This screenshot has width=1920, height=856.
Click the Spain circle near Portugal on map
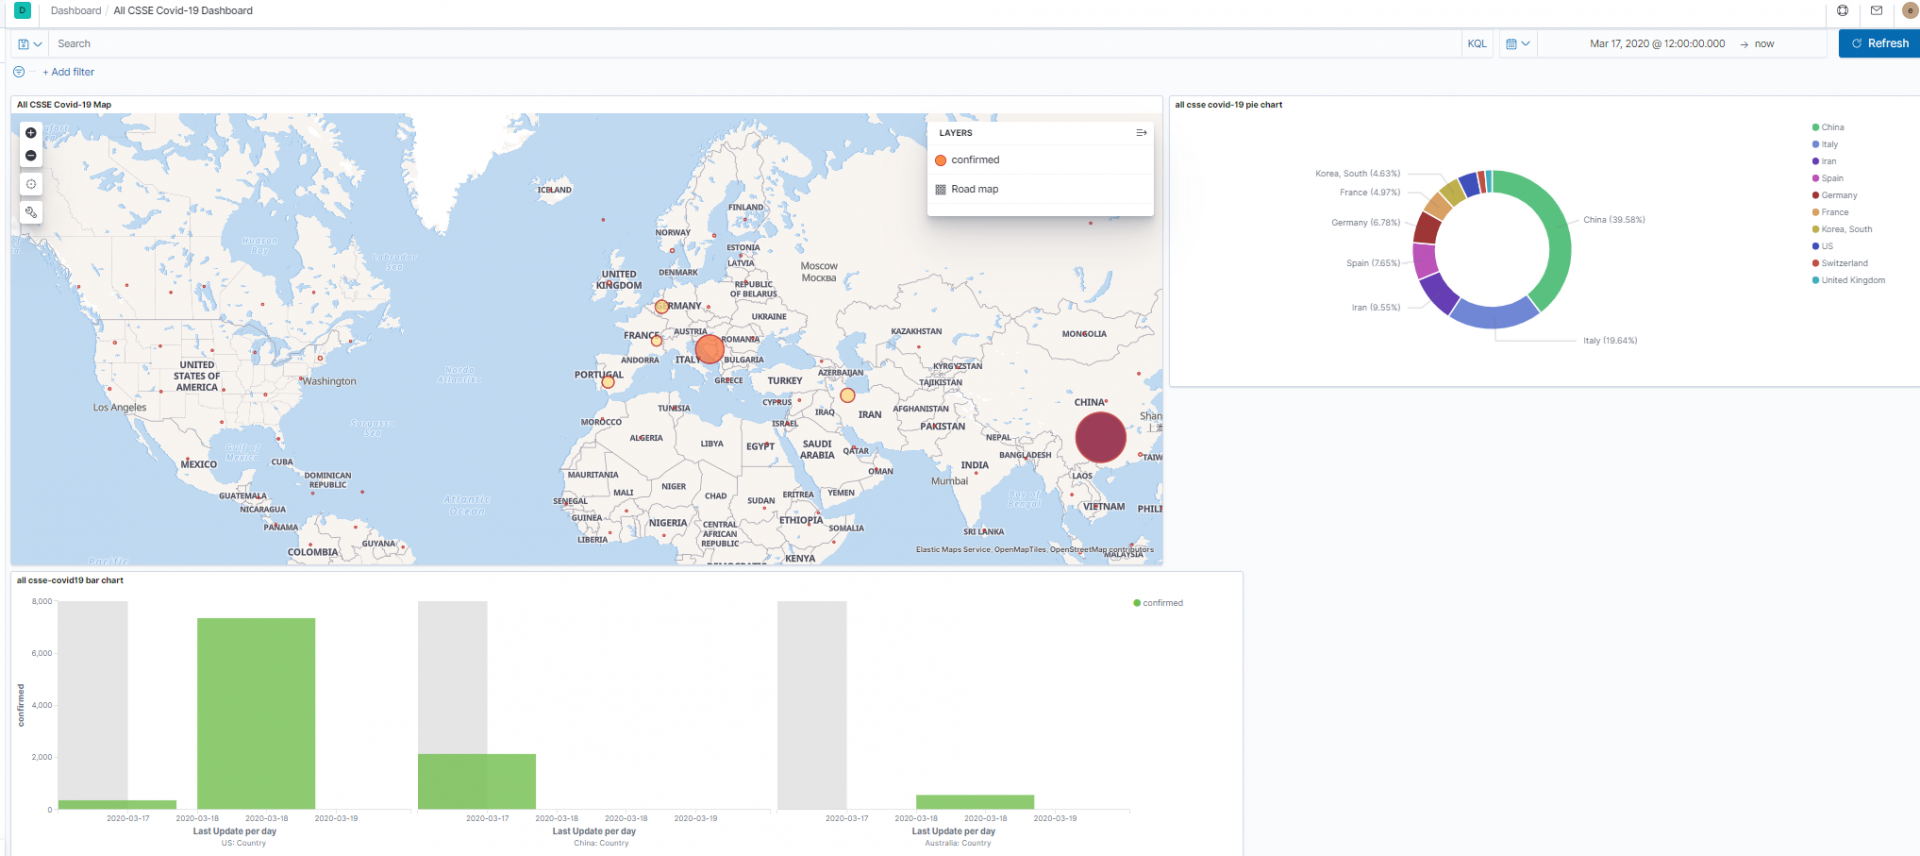608,382
